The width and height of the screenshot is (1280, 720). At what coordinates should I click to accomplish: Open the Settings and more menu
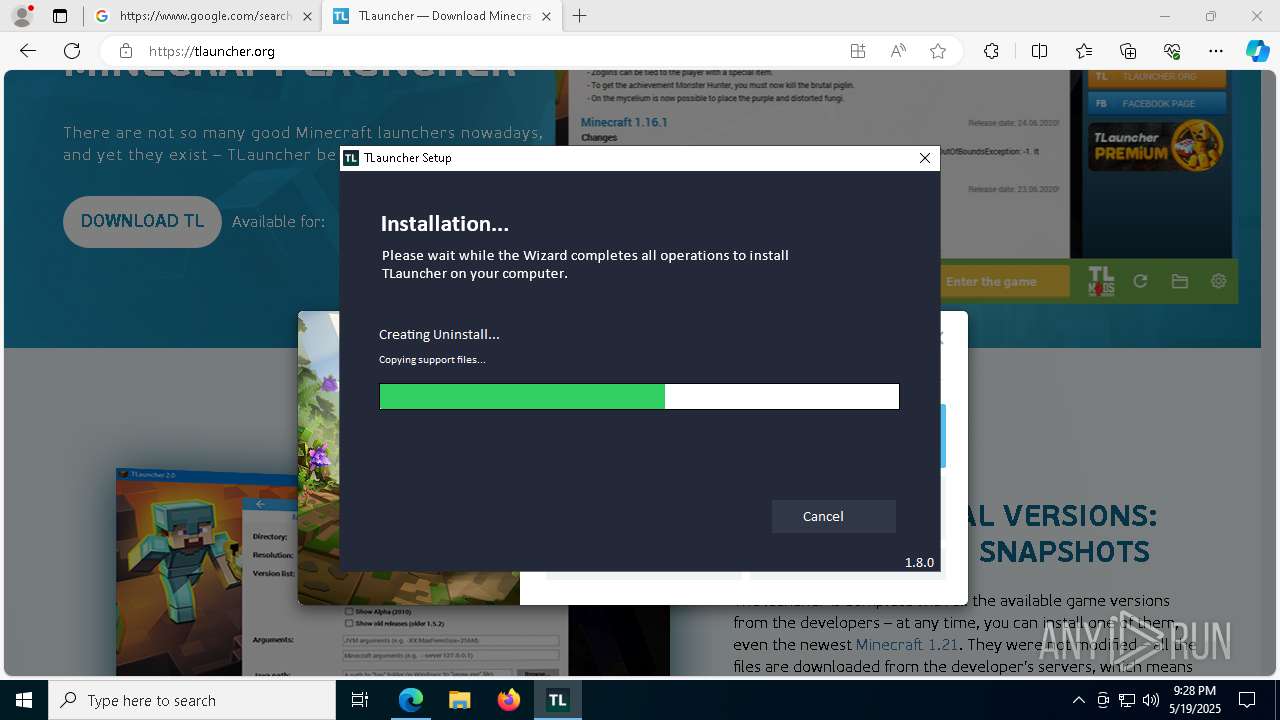1216,51
